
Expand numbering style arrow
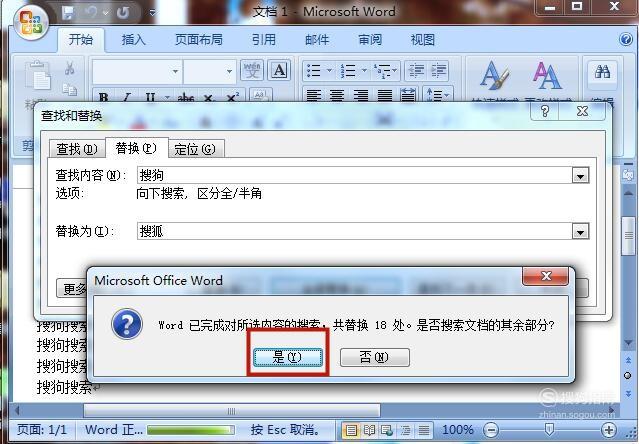364,71
